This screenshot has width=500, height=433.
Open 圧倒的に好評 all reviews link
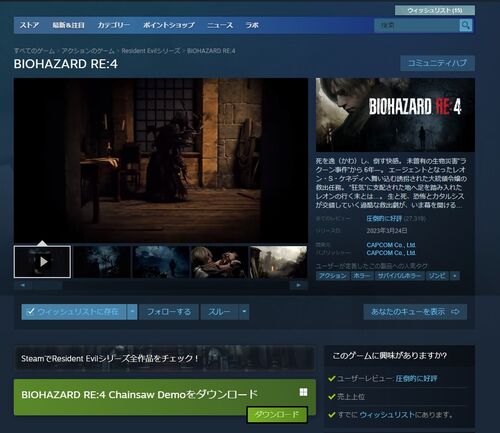tap(384, 219)
